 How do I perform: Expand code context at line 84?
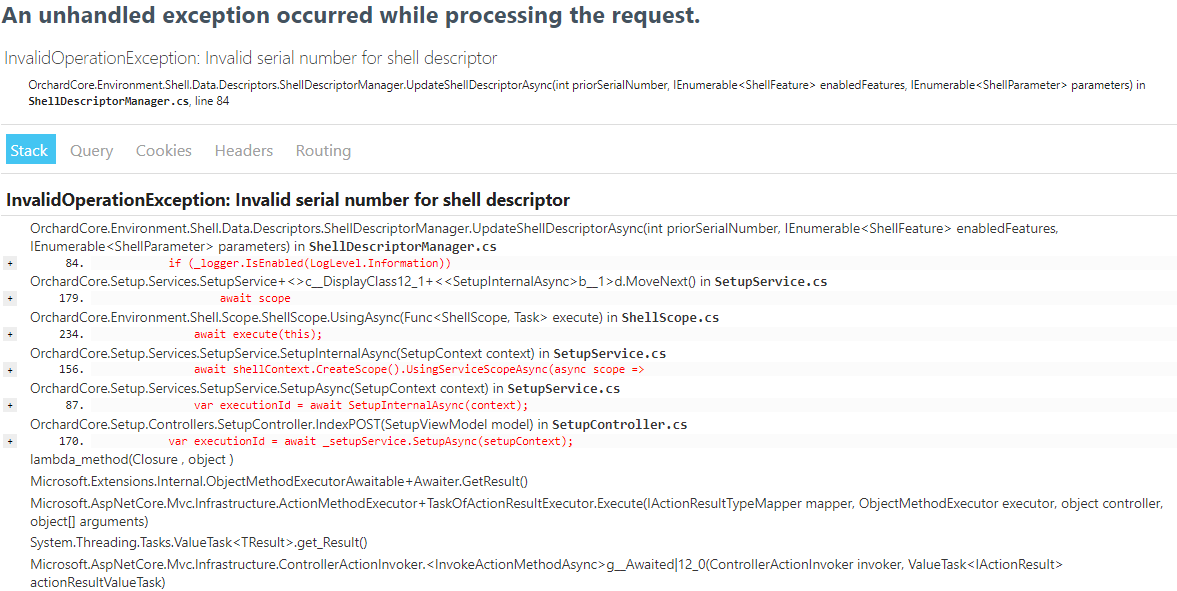9,262
